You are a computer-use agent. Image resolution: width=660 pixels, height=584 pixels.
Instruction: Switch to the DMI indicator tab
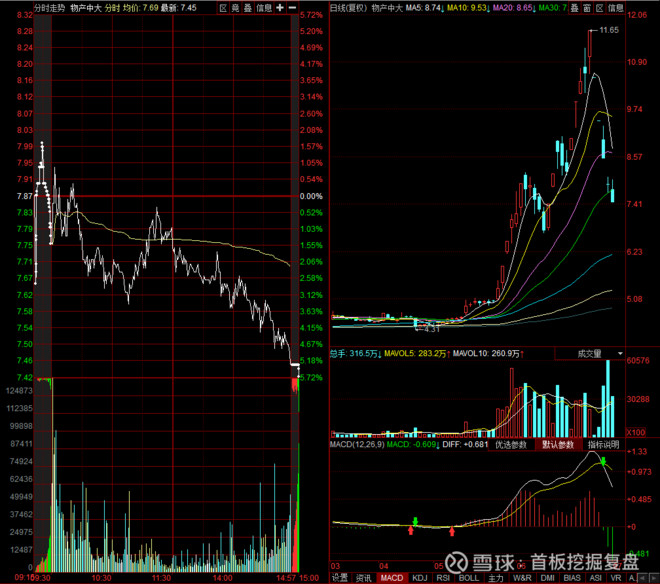point(548,578)
